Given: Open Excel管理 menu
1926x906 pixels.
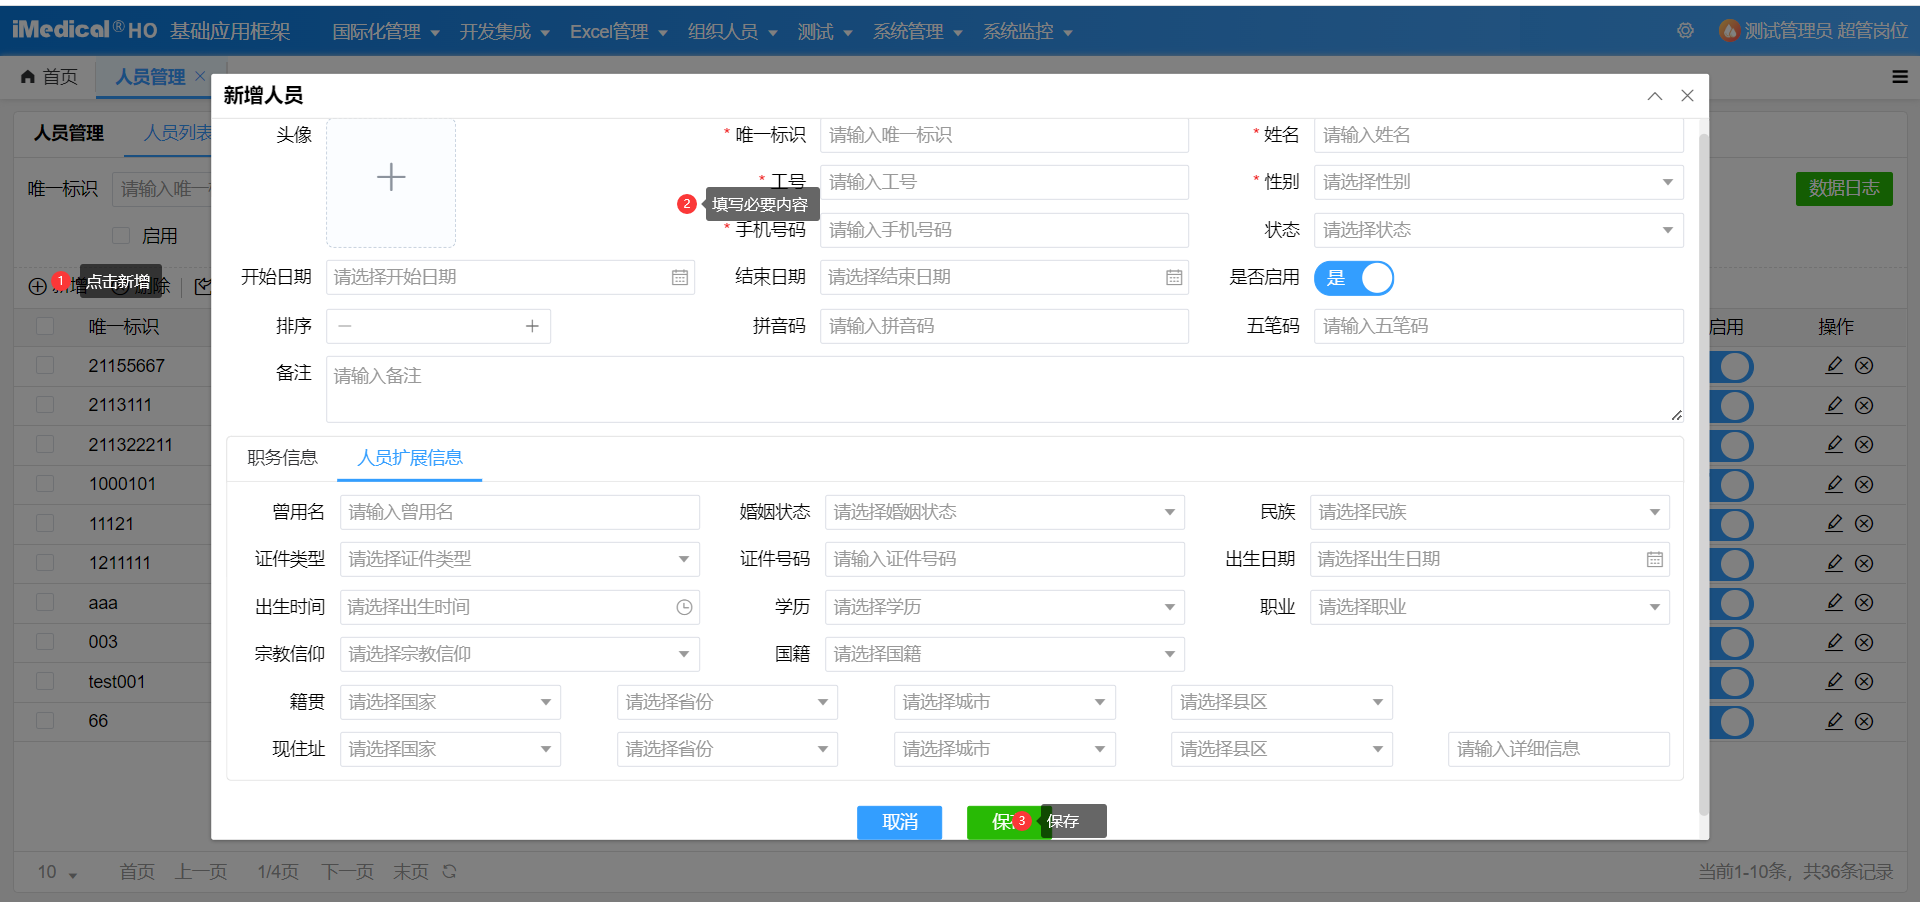Looking at the screenshot, I should tap(618, 32).
